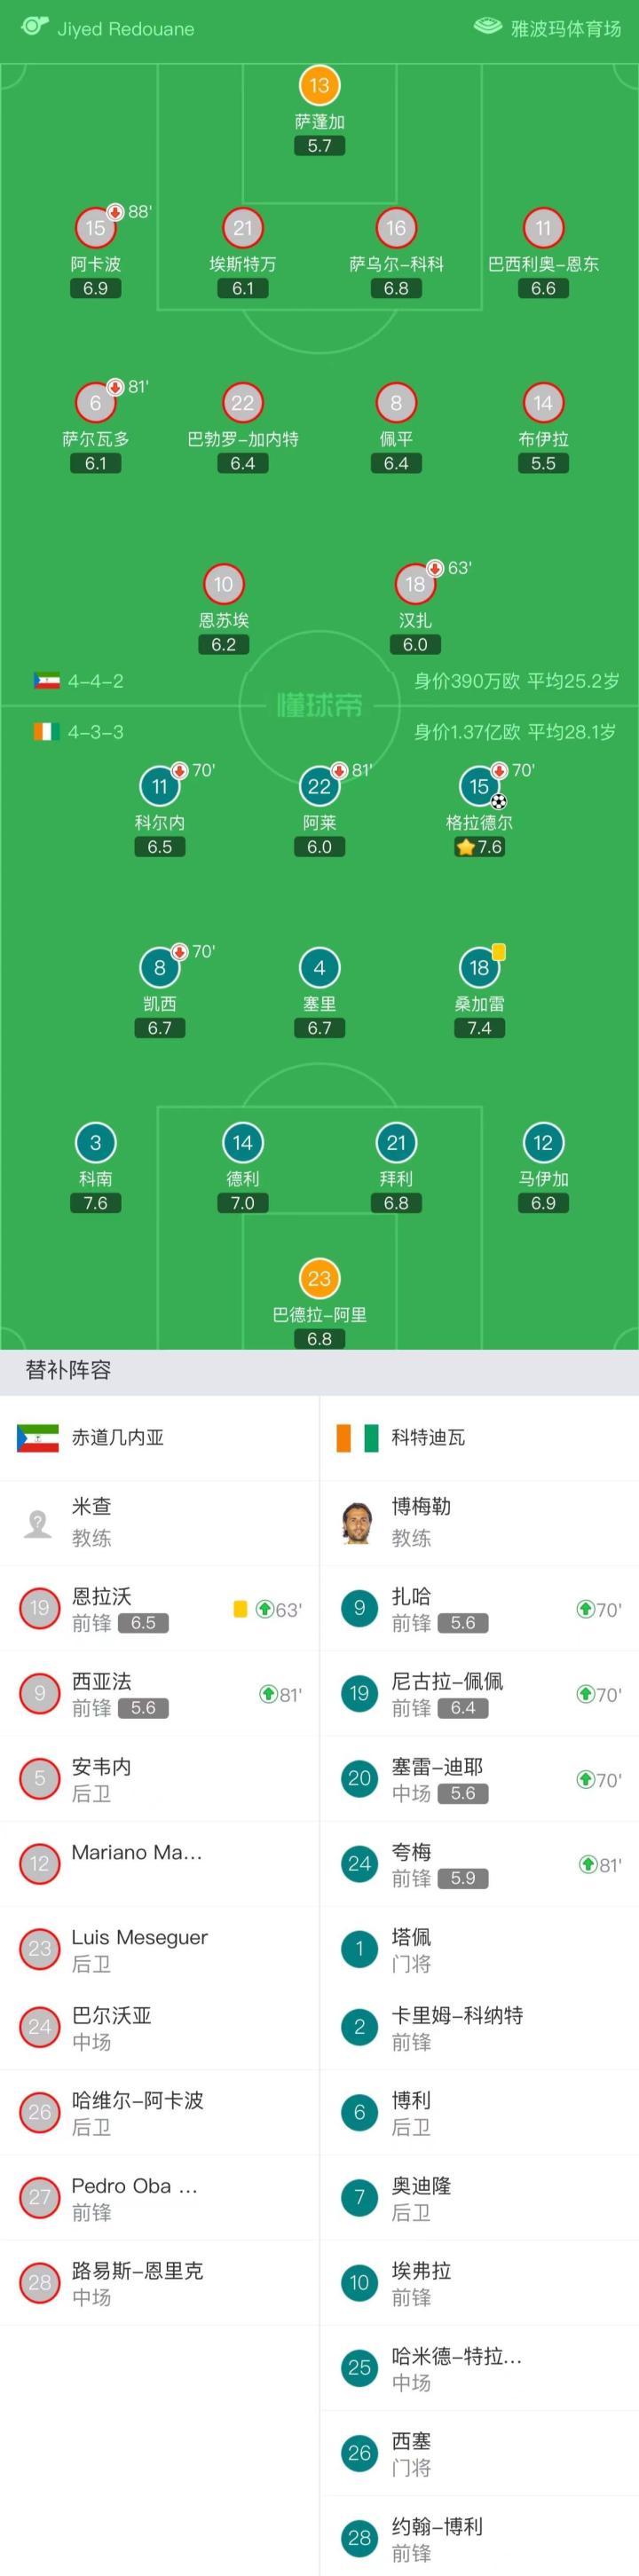Click the stadium icon beside 雅波玛体育场
This screenshot has width=639, height=2576.
tap(487, 27)
